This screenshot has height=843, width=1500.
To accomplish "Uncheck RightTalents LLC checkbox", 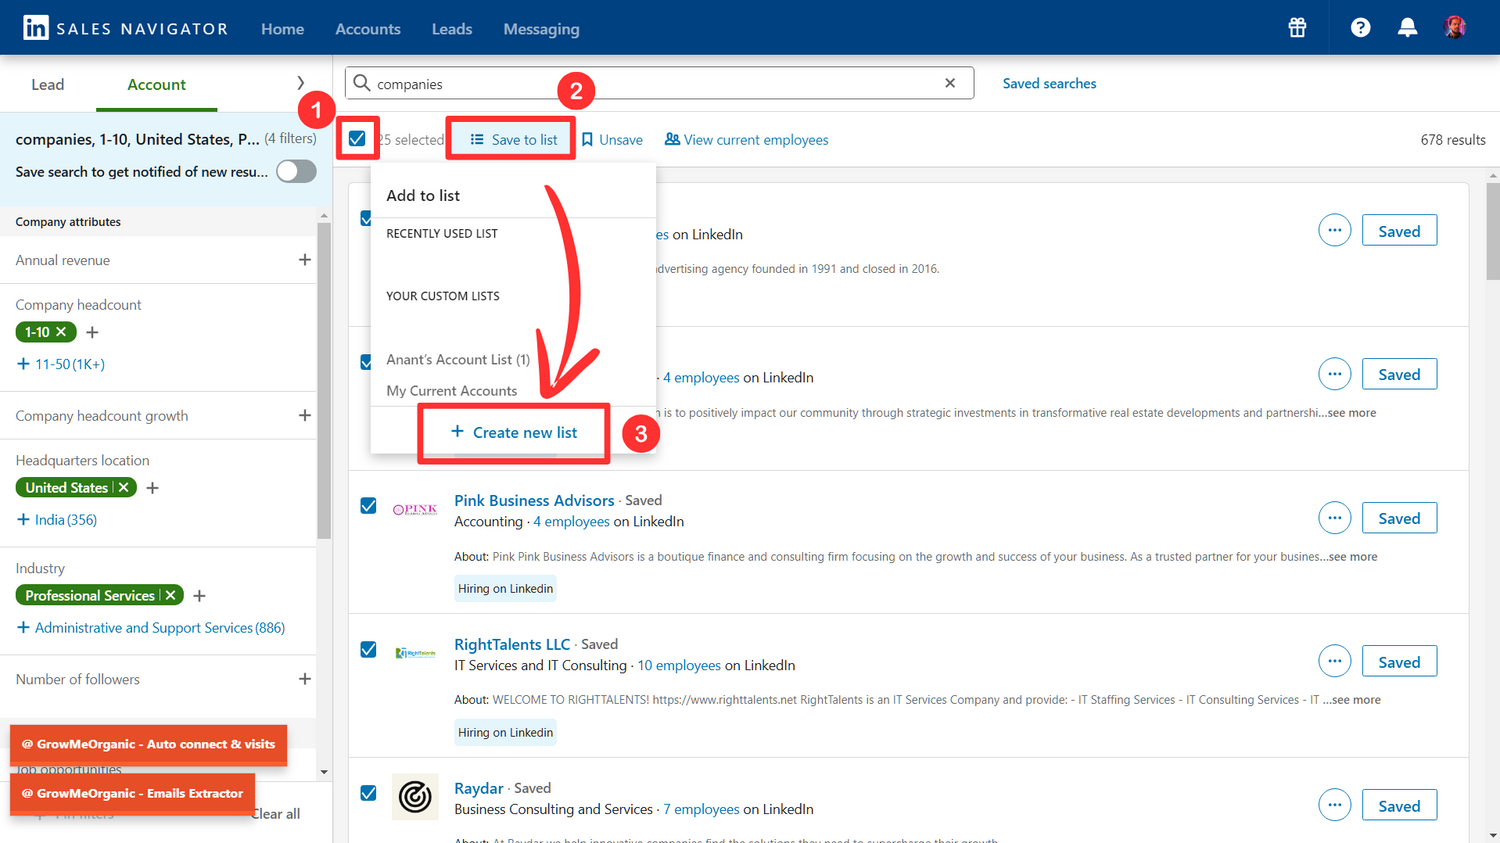I will tap(368, 650).
